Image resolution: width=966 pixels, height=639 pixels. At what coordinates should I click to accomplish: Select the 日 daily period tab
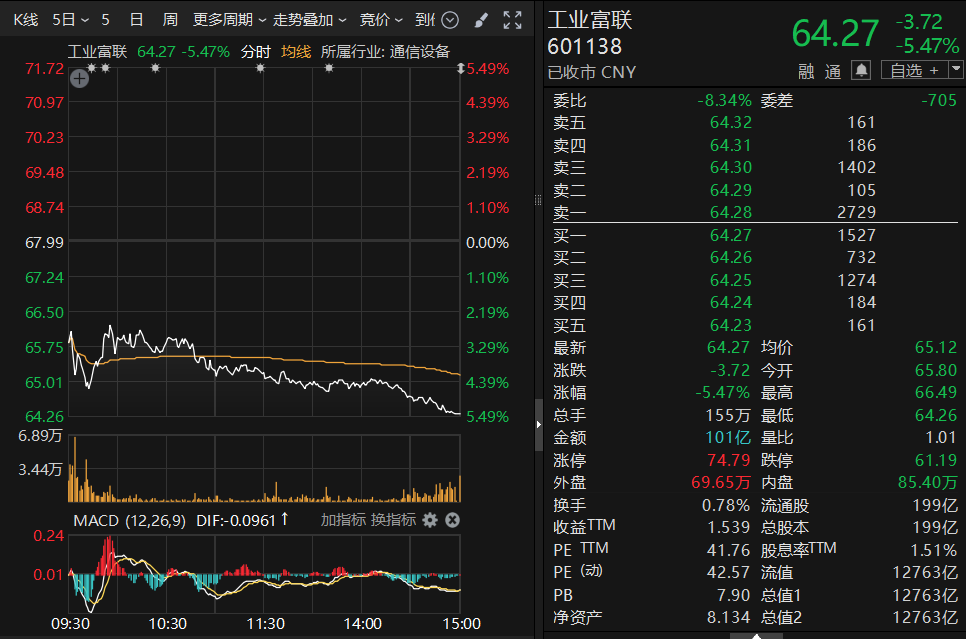pos(137,20)
